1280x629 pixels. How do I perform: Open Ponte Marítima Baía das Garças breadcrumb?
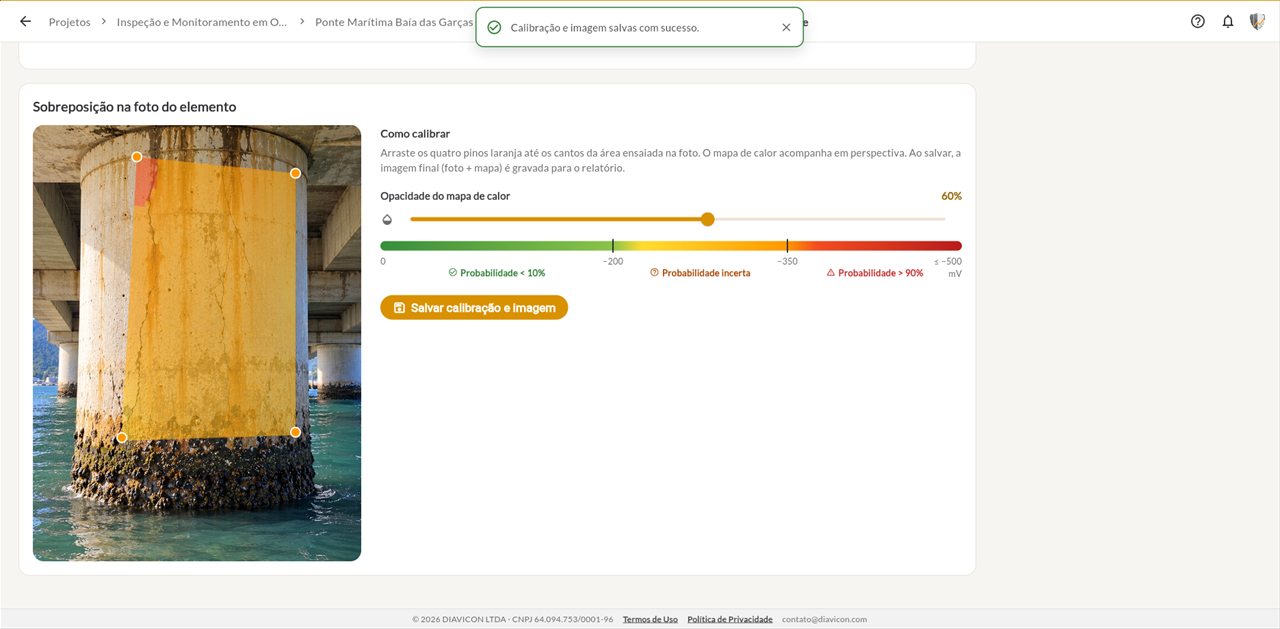point(394,22)
